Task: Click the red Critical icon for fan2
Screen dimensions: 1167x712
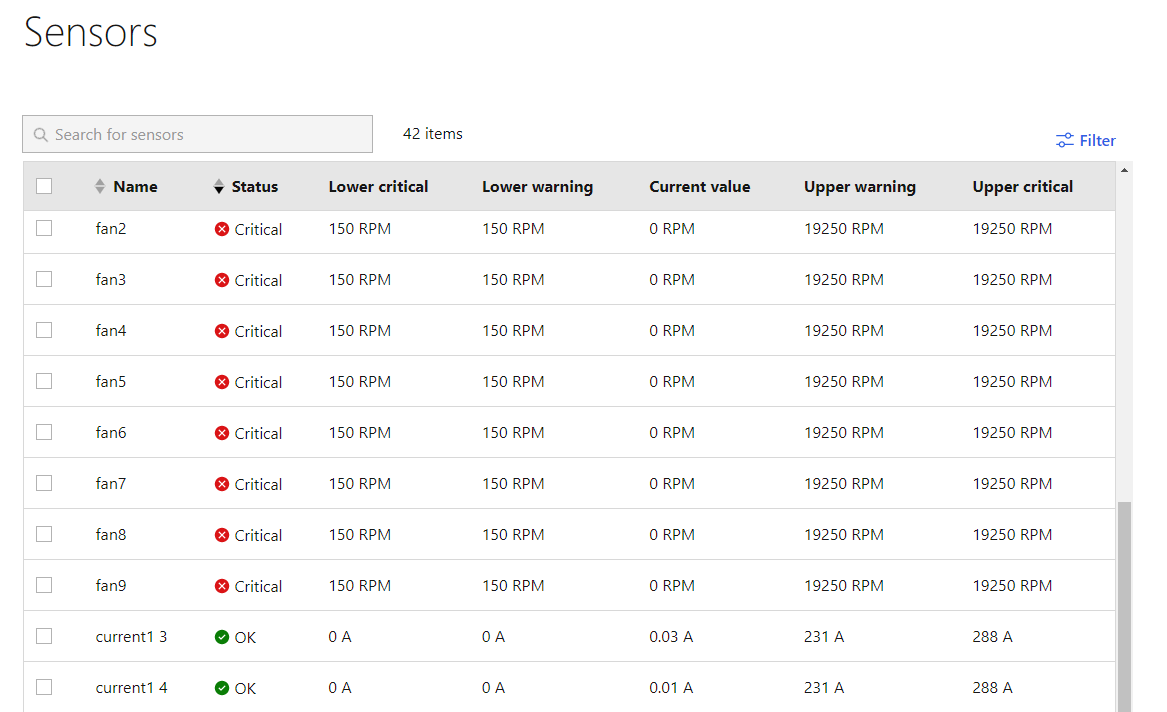Action: tap(222, 229)
